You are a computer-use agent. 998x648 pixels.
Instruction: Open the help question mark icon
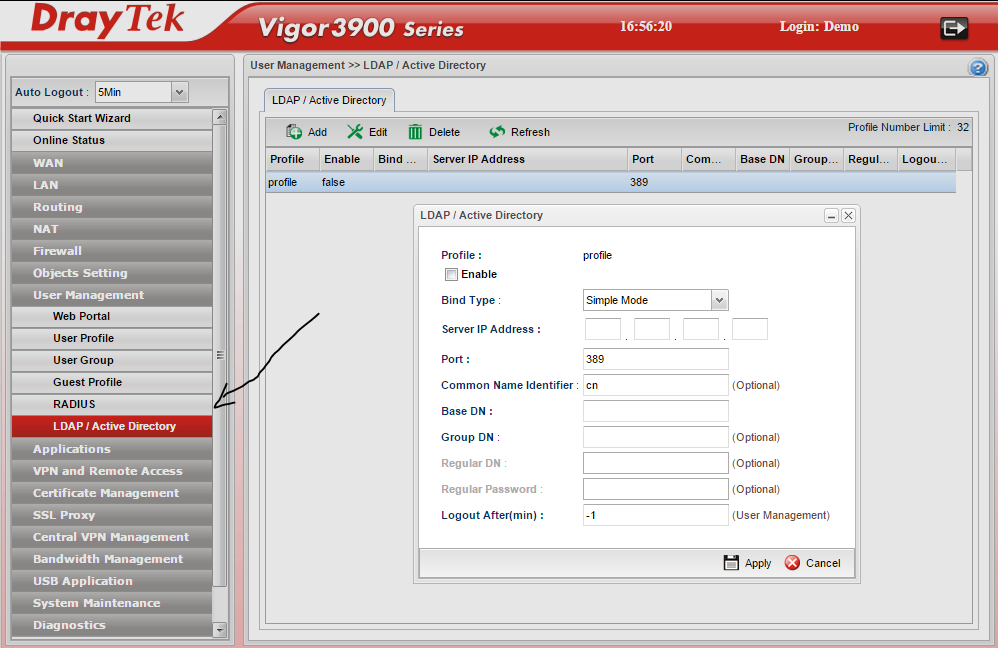tap(978, 67)
